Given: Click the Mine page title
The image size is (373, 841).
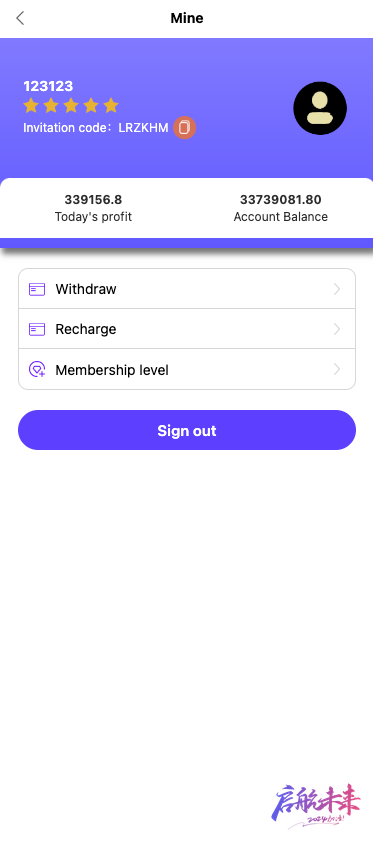Looking at the screenshot, I should (187, 18).
